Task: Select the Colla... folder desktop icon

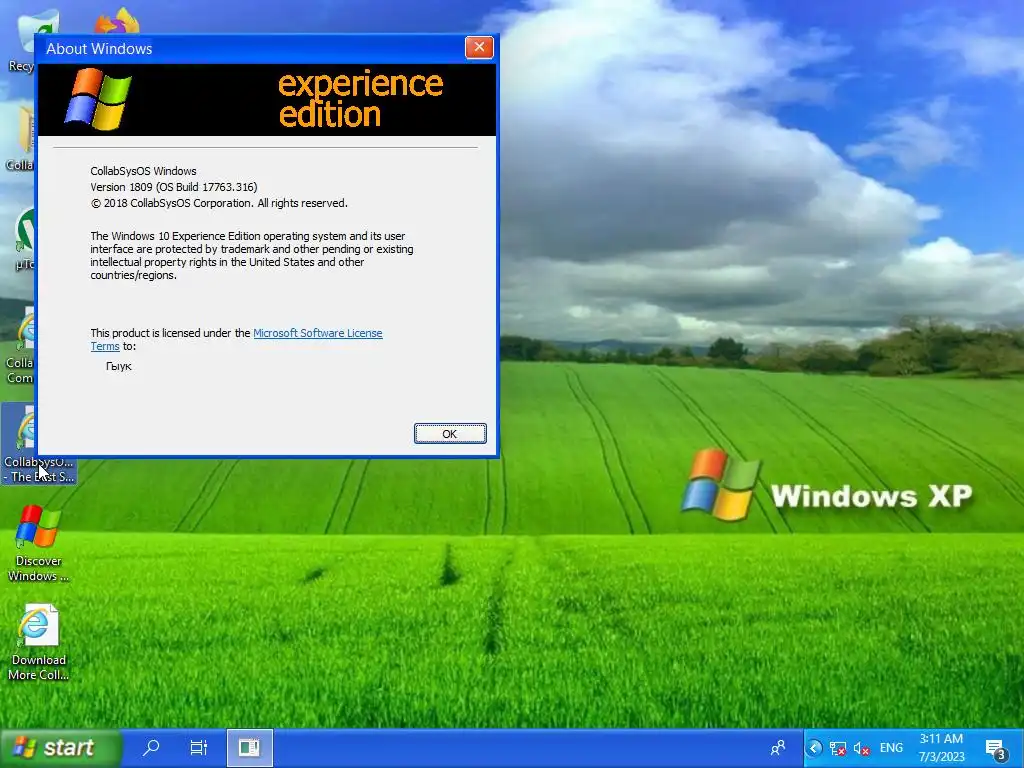Action: click(x=22, y=139)
